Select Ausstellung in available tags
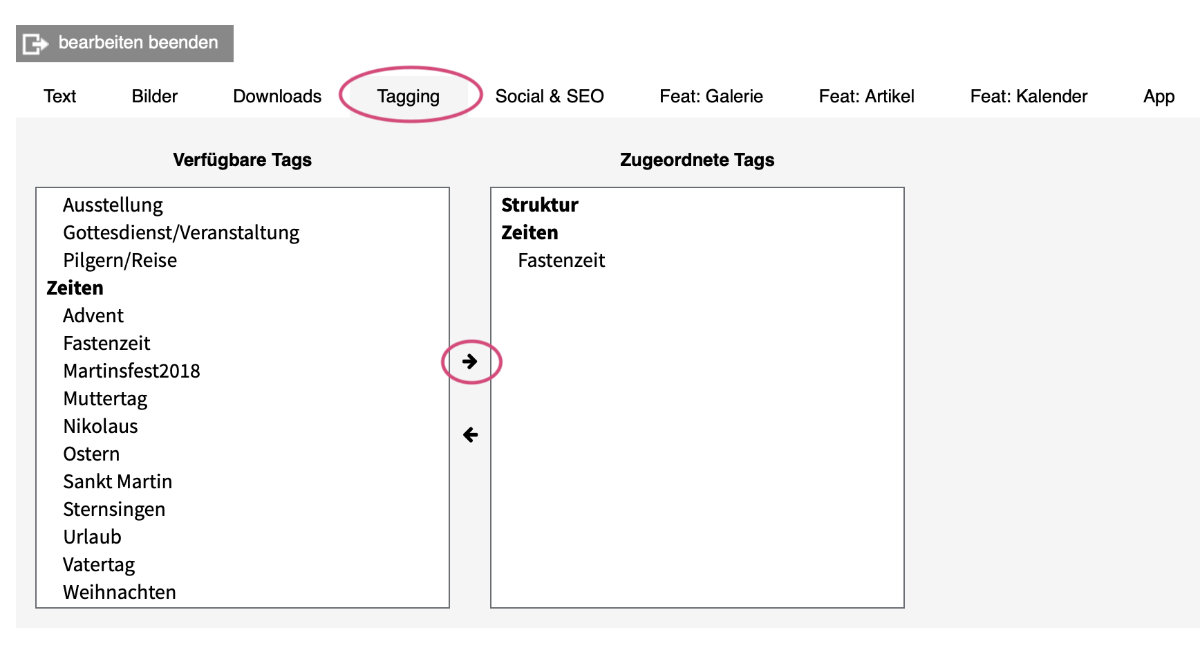 tap(112, 205)
